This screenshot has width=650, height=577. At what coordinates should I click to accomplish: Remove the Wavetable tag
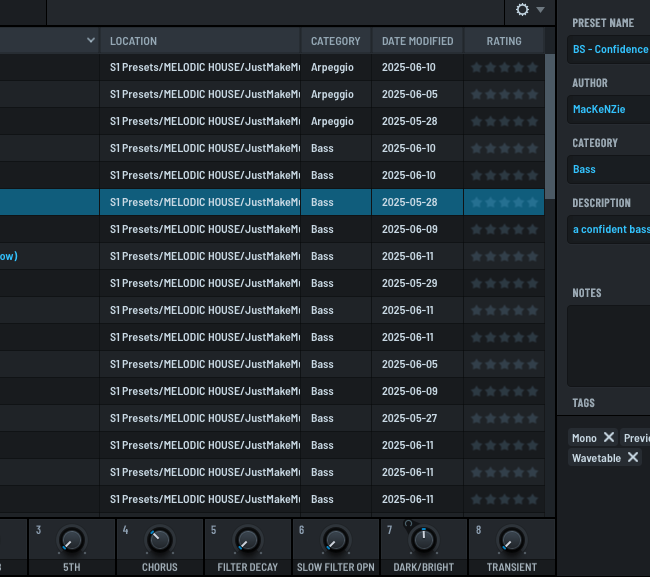(x=632, y=458)
